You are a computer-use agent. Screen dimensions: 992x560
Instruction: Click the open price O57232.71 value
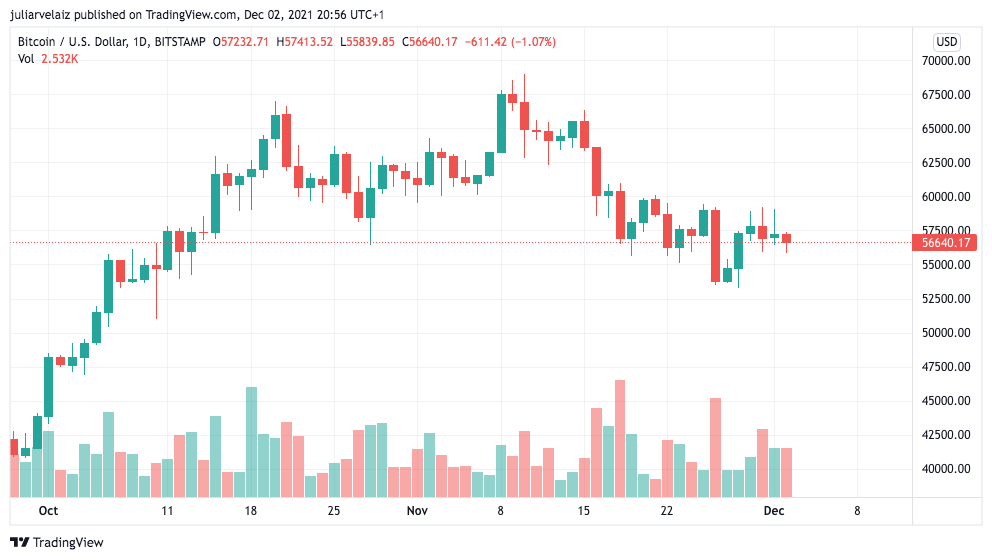240,42
